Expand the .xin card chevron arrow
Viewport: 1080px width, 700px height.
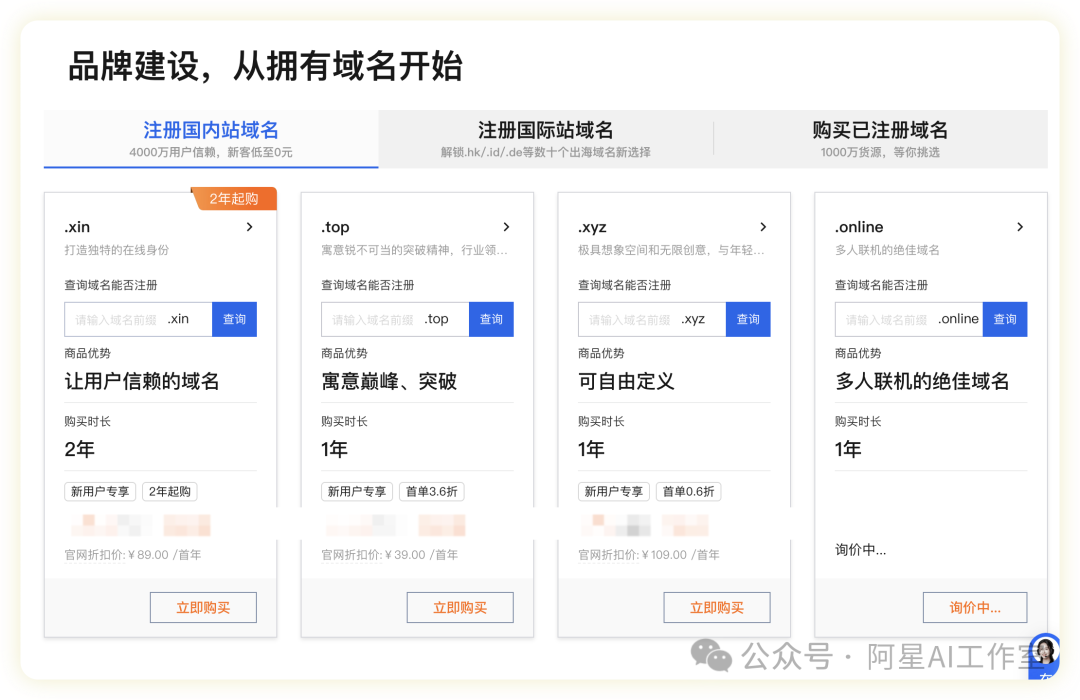point(249,227)
